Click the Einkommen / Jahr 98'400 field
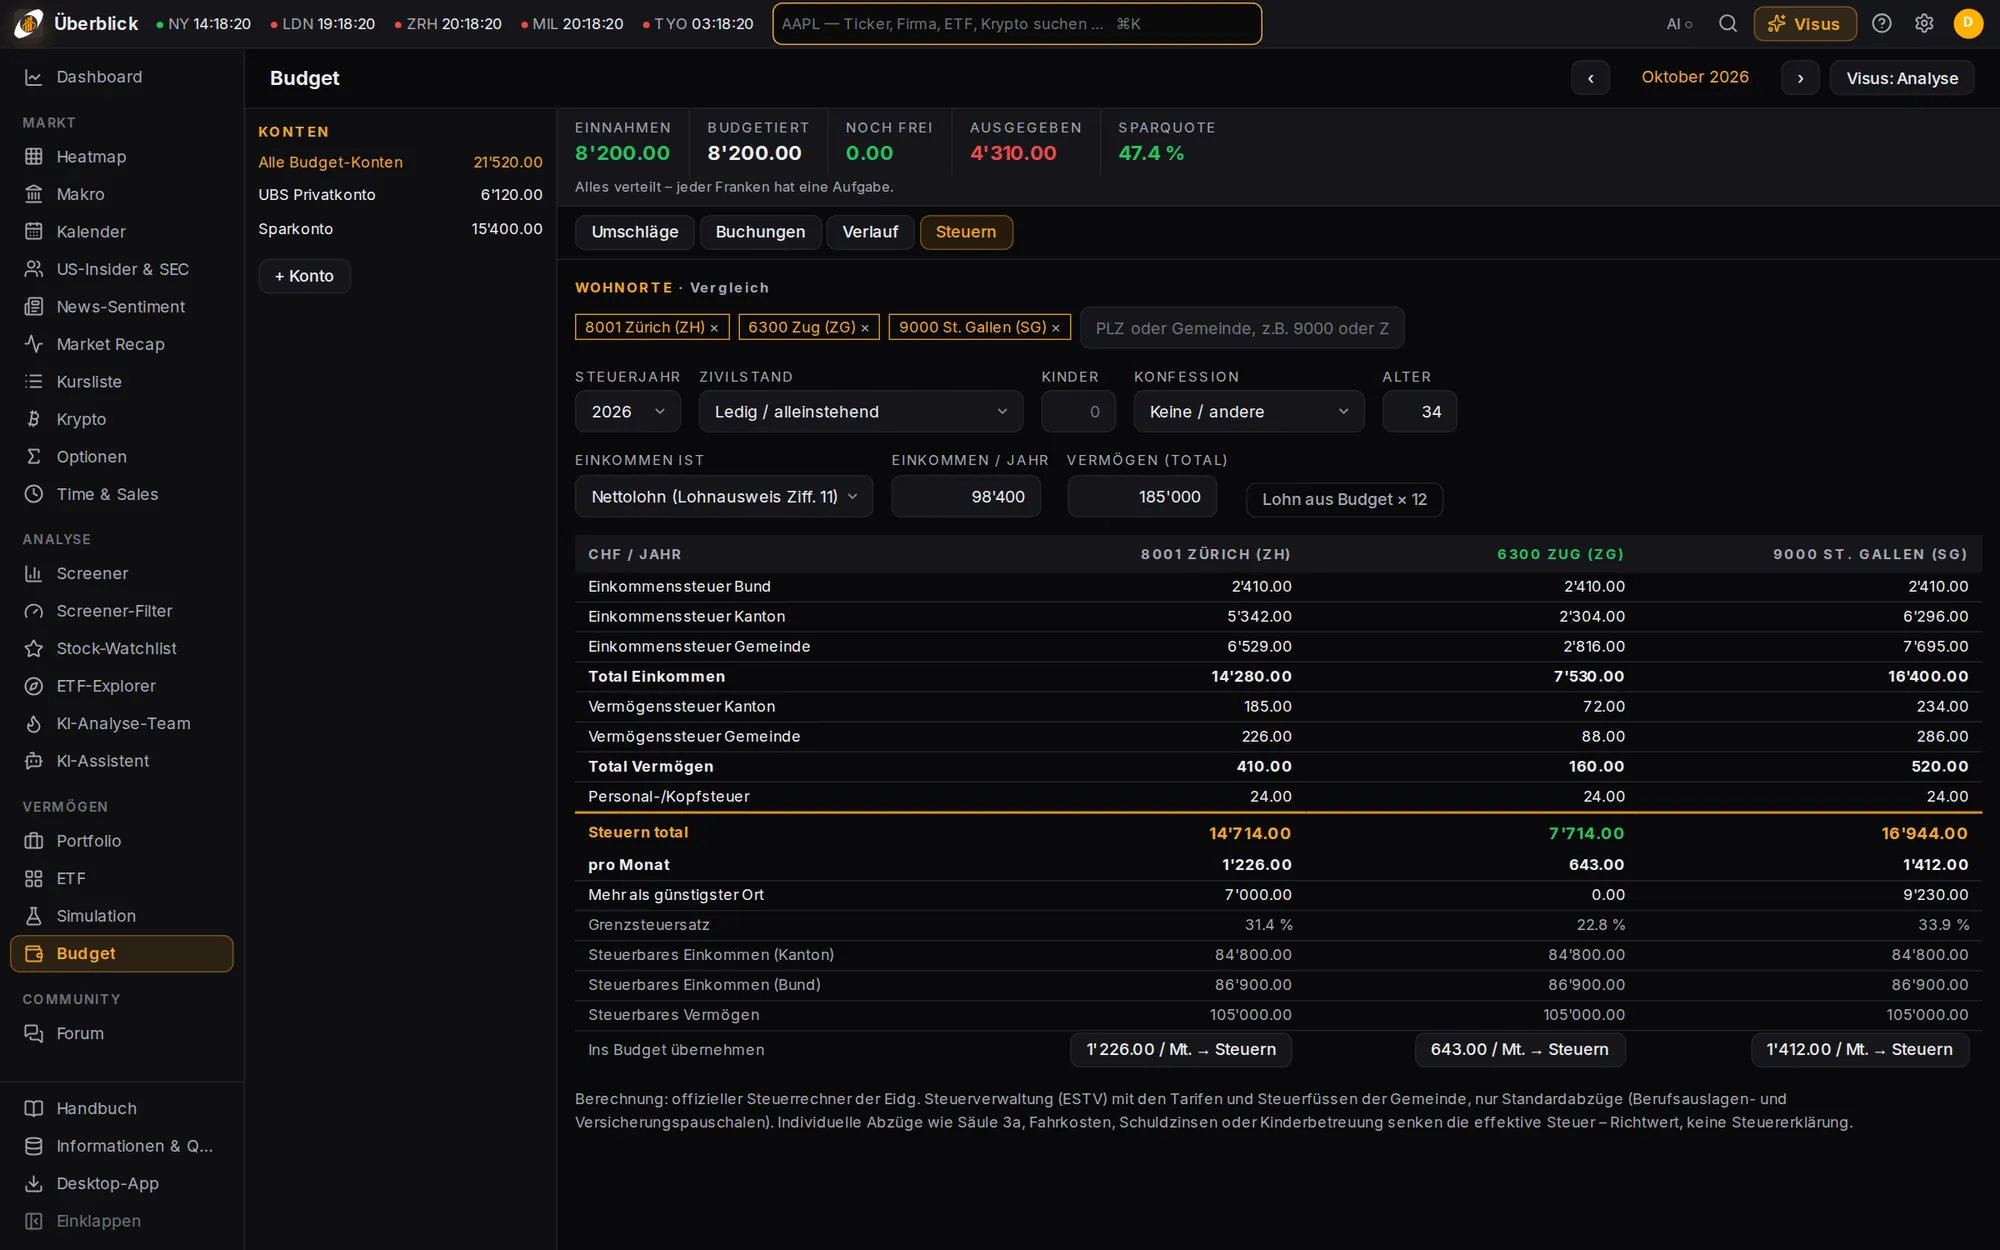 click(966, 497)
